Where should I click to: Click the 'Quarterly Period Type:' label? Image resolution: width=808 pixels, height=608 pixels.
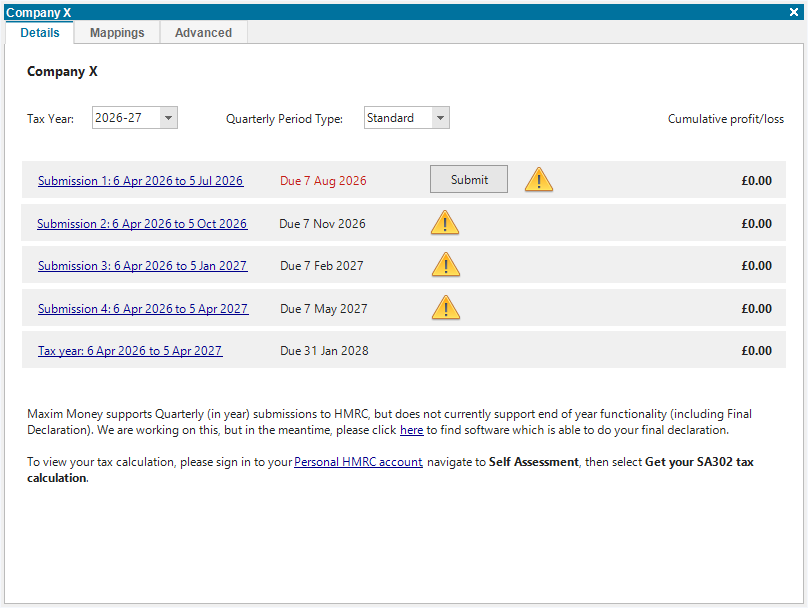tap(284, 119)
